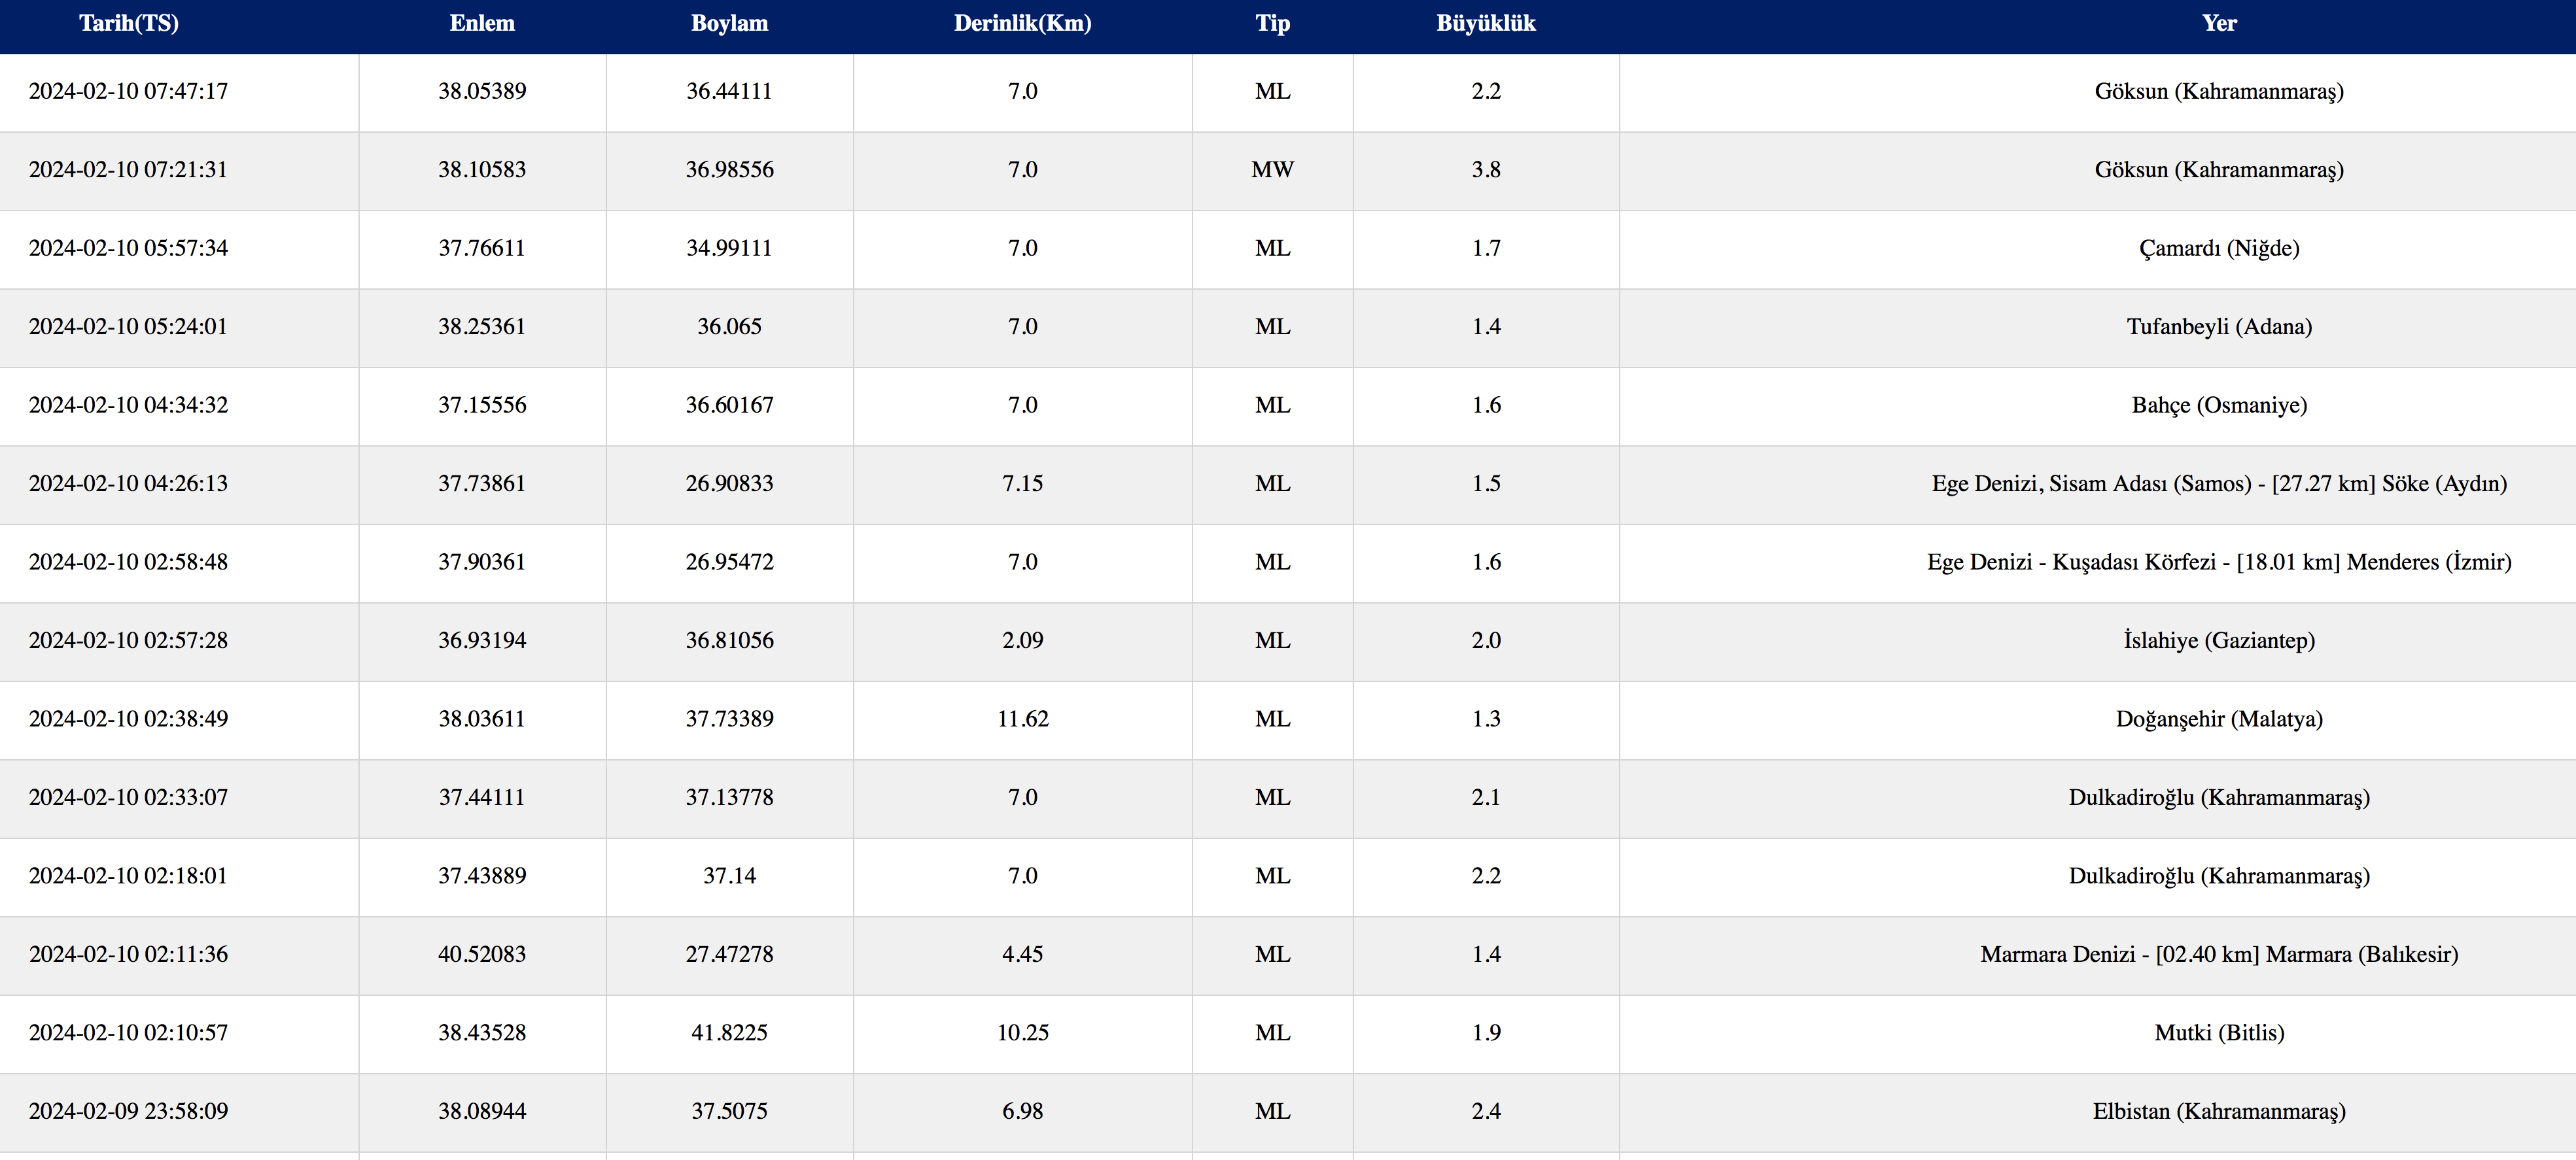Screen dimensions: 2576x1160
Task: Click magnitude value 1.9
Action: pyautogui.click(x=1486, y=1033)
